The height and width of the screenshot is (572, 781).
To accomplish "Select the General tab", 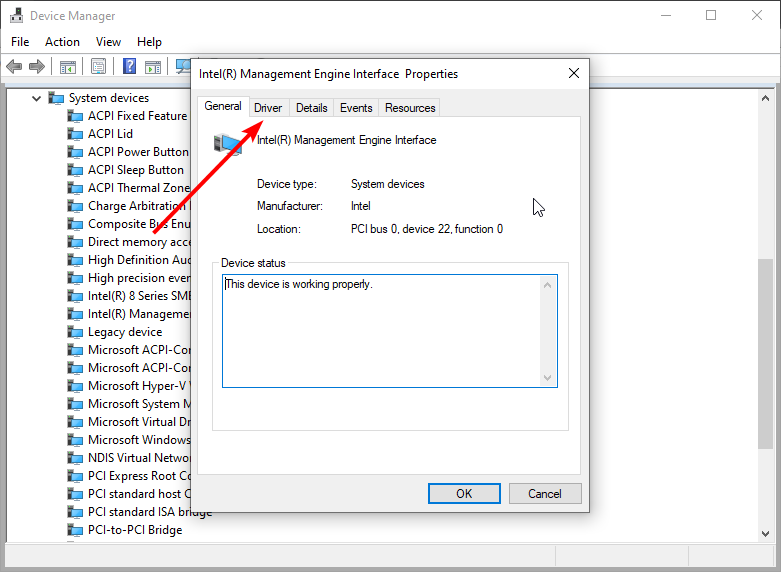I will [x=223, y=106].
